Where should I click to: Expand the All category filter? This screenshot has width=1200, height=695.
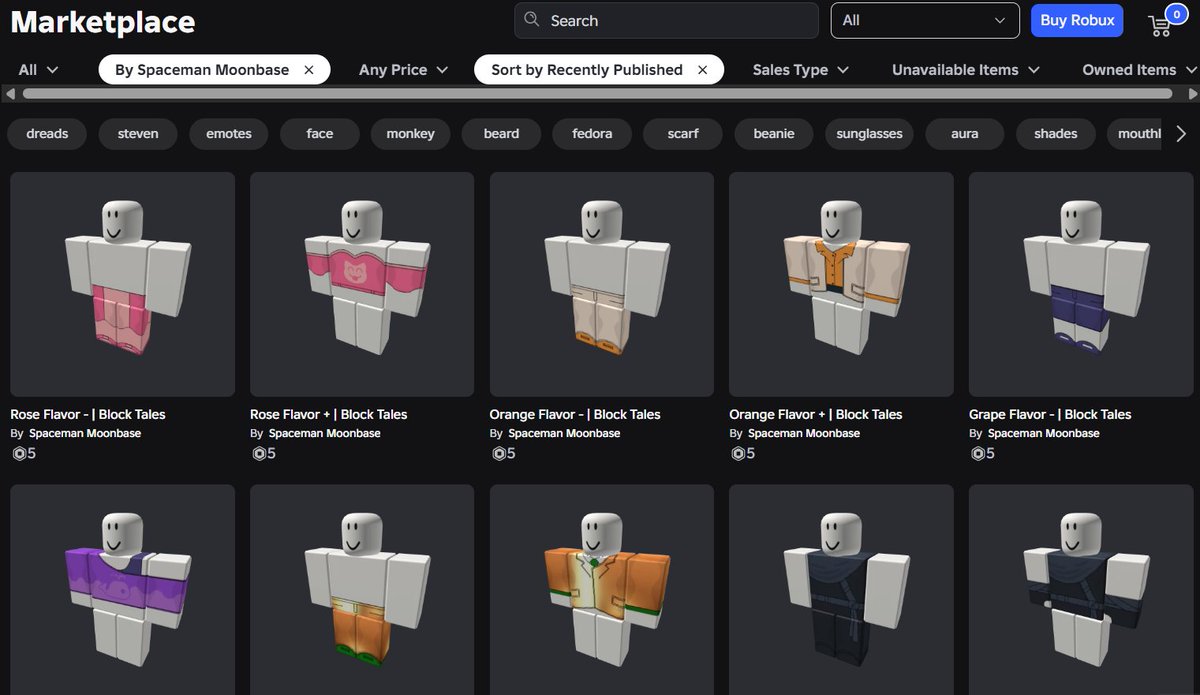point(38,70)
